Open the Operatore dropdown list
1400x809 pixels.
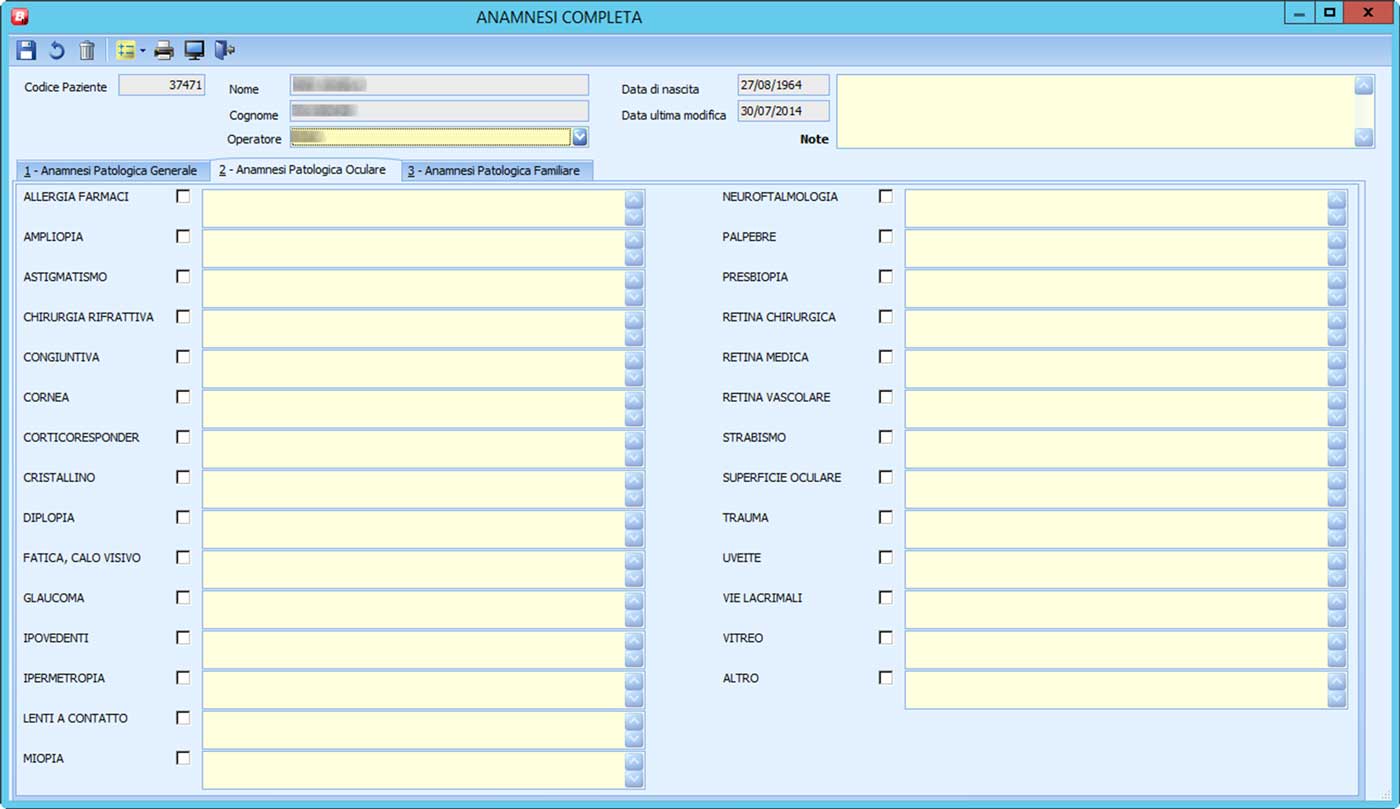pos(580,137)
